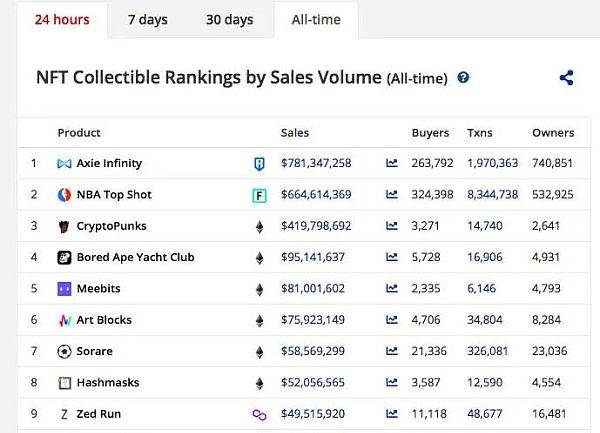The height and width of the screenshot is (433, 600).
Task: Open the sales chart icon for NBA Top Shot
Action: (391, 194)
